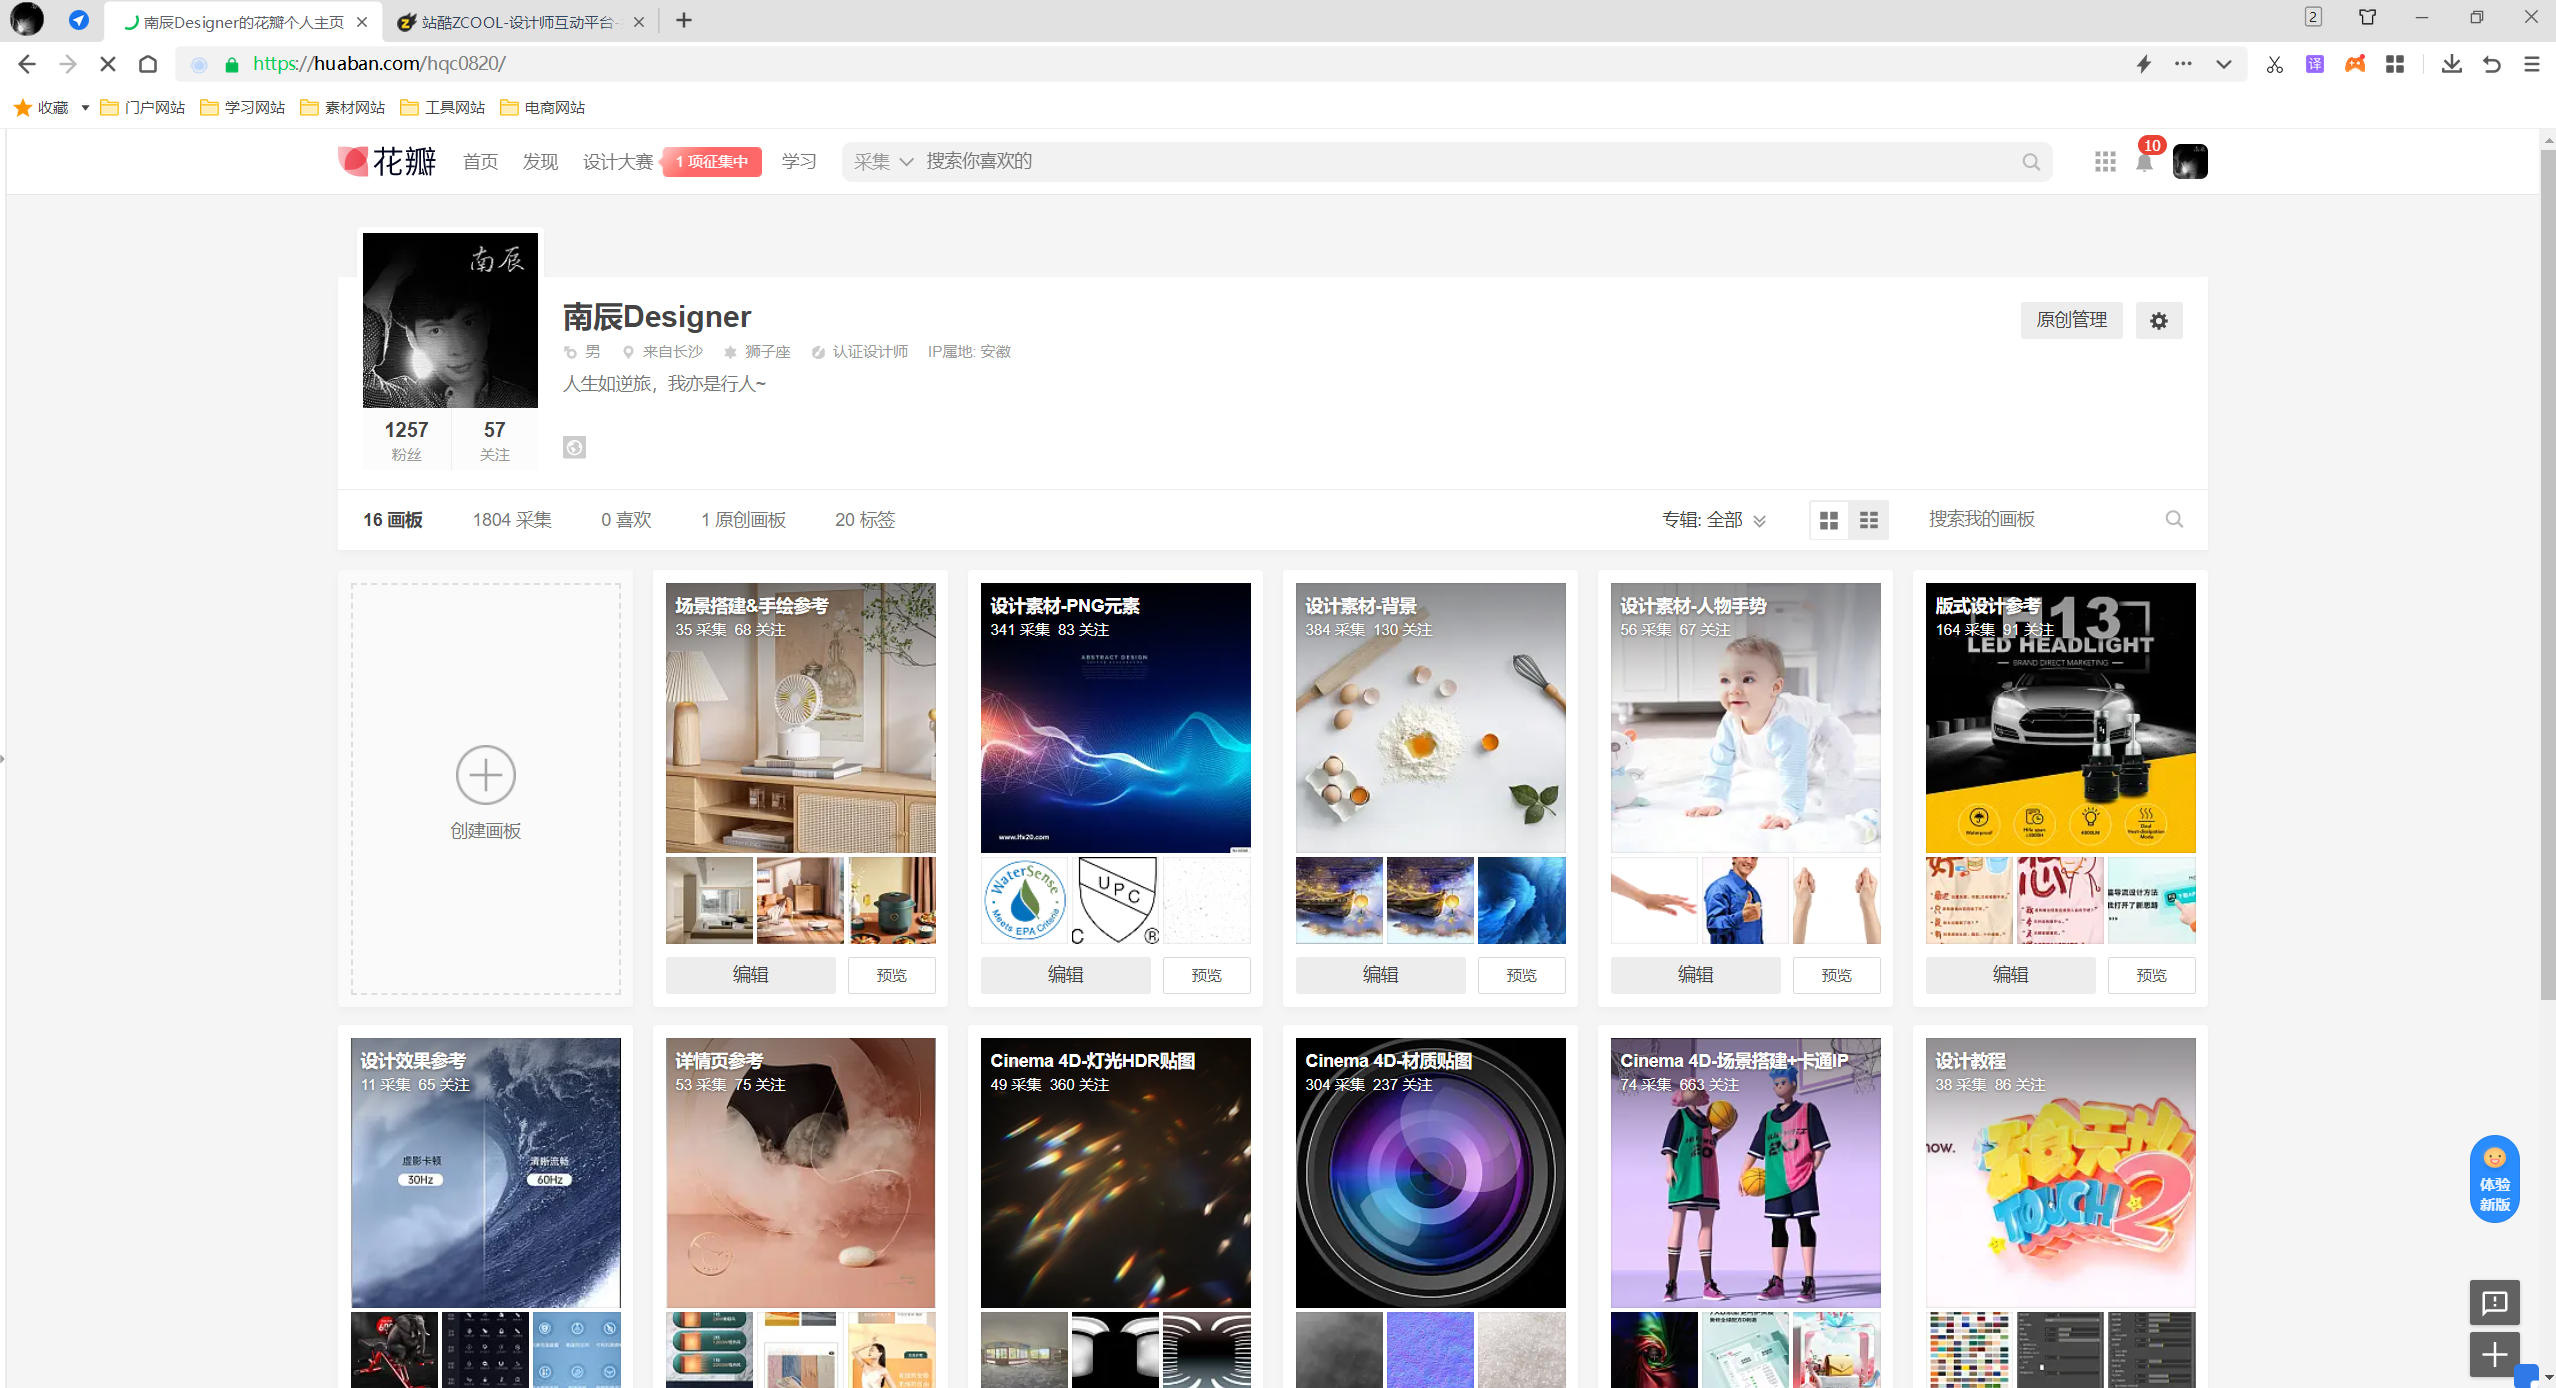Screen dimensions: 2556x1388
Task: Open the feedback message icon
Action: 2494,1302
